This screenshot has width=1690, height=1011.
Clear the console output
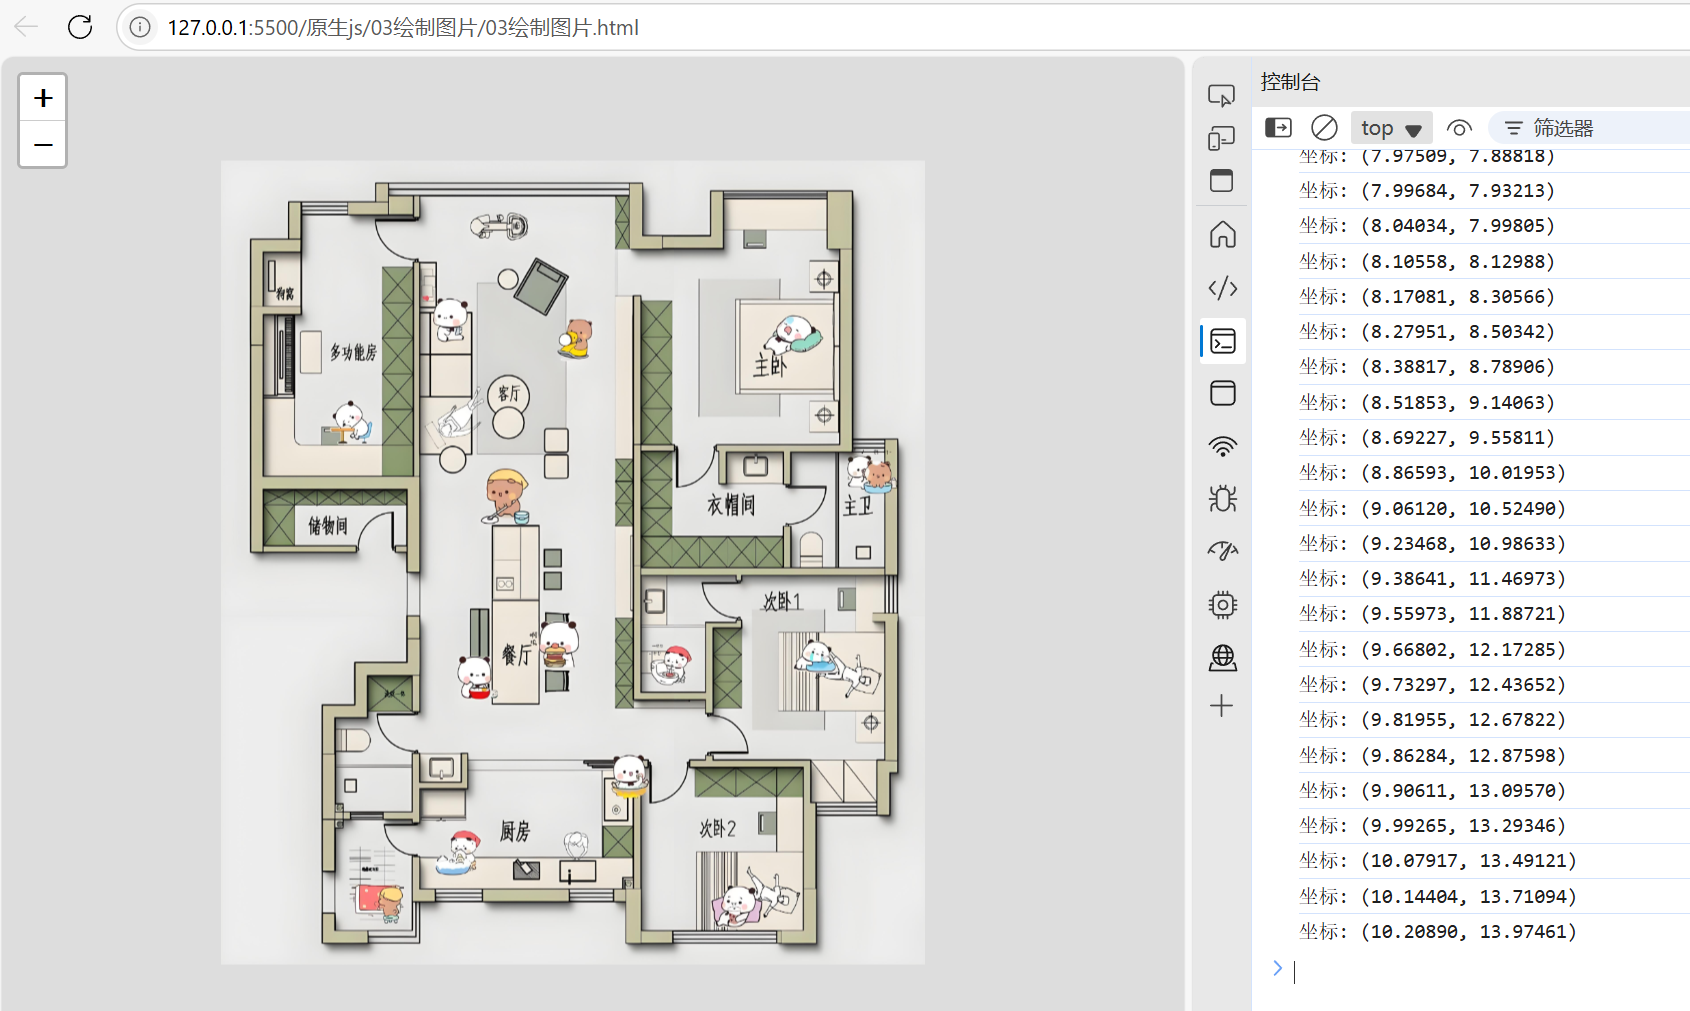pos(1324,128)
